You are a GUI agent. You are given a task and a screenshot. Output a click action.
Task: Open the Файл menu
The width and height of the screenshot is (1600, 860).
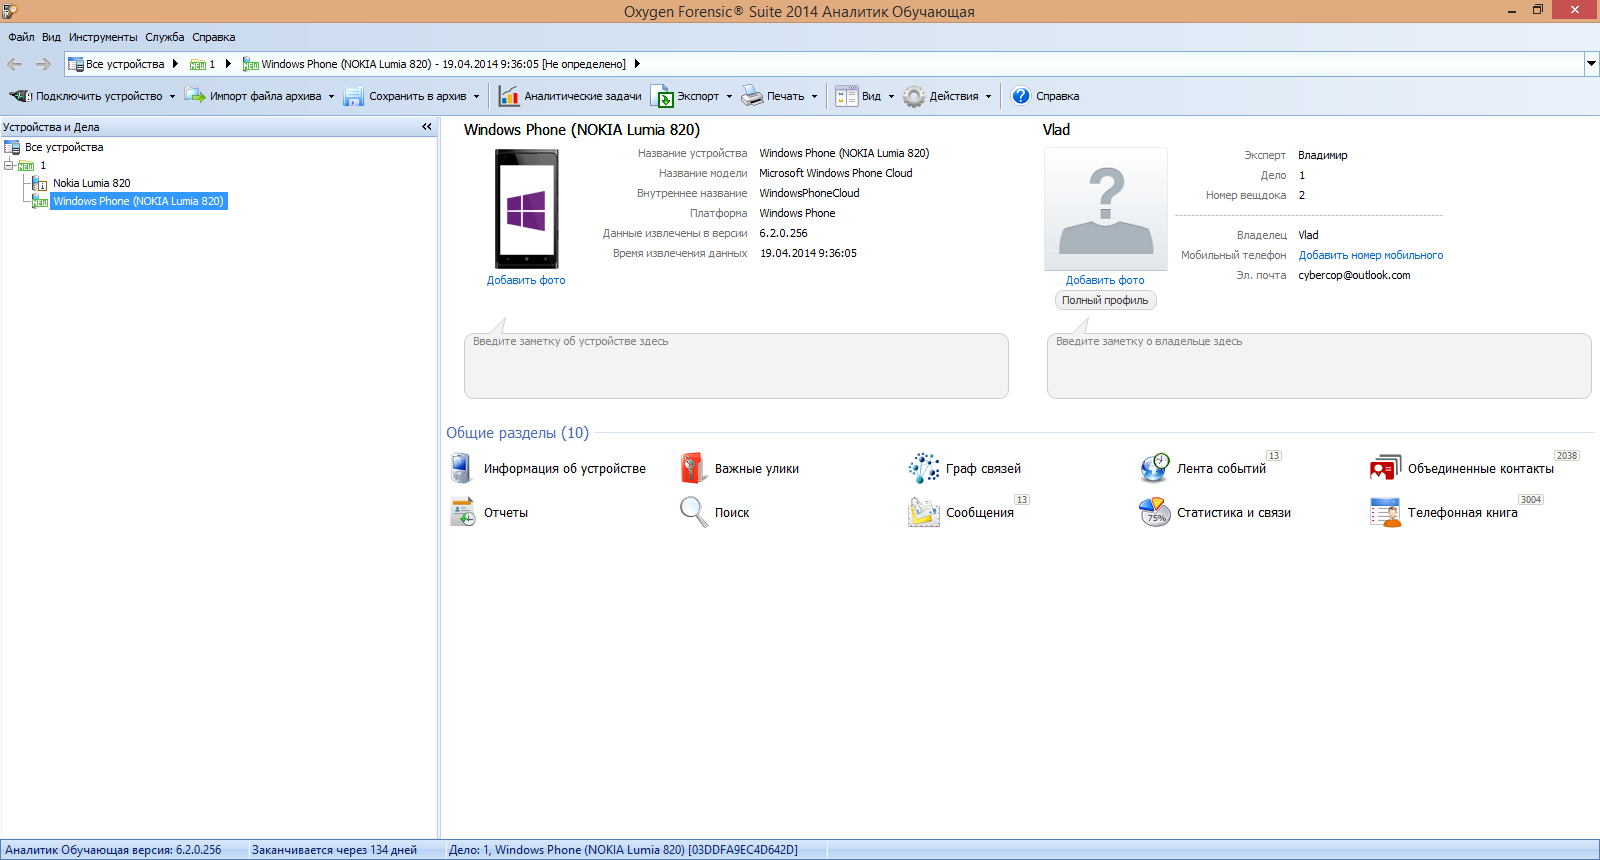point(21,37)
